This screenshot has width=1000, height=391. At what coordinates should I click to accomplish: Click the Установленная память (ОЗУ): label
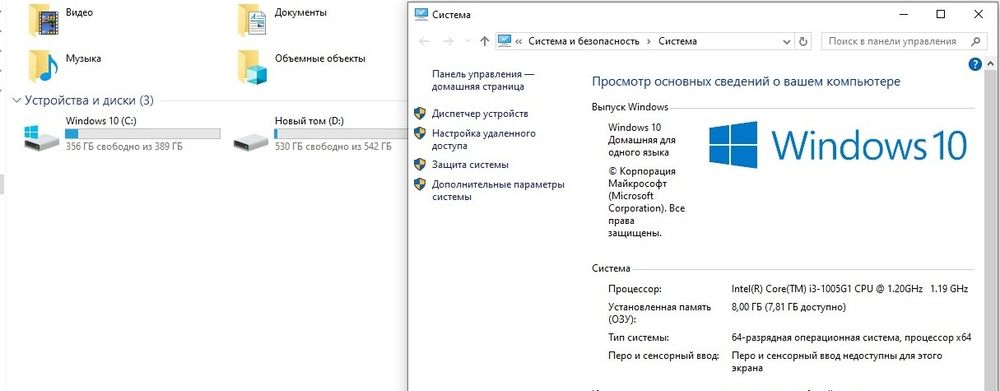[x=659, y=313]
